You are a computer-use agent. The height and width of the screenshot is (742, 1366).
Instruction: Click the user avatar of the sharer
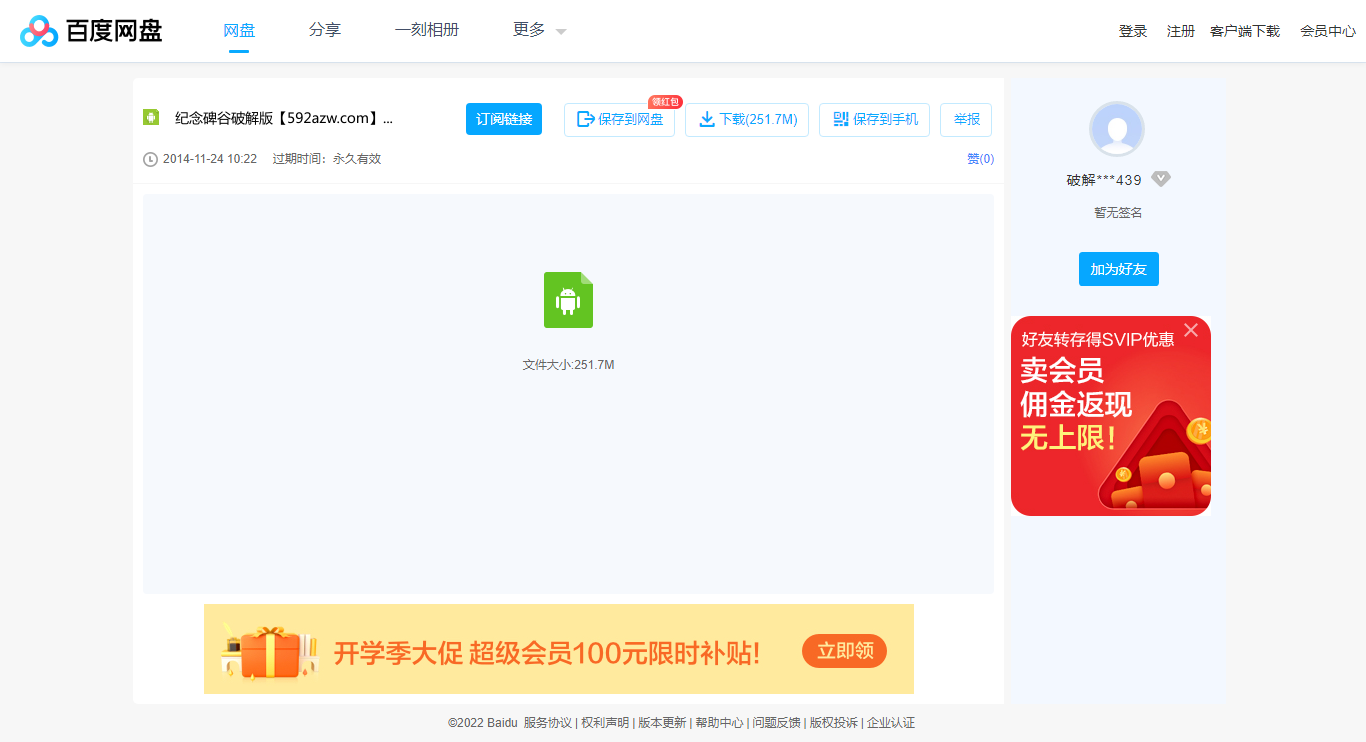[x=1117, y=128]
